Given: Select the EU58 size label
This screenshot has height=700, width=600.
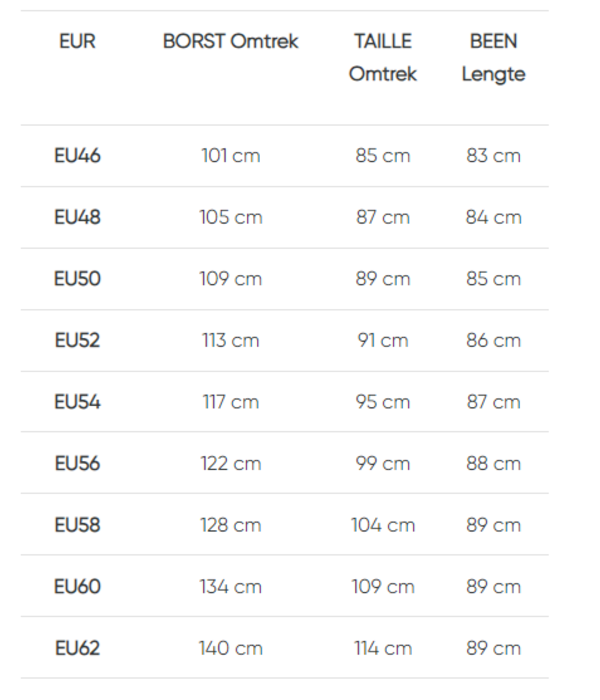Looking at the screenshot, I should pos(77,525).
